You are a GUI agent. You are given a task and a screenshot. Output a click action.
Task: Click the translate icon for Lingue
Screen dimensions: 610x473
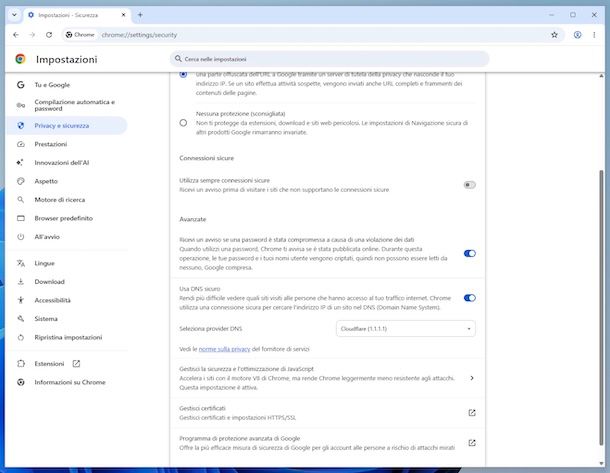21,263
